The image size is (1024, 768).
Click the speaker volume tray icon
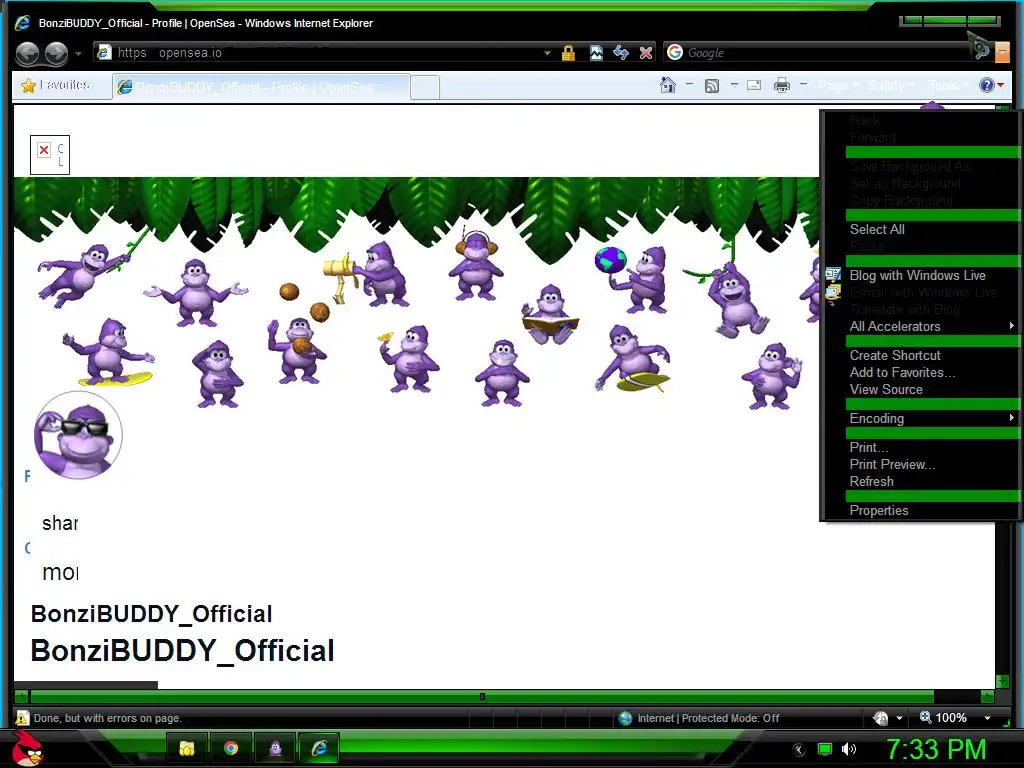tap(848, 749)
